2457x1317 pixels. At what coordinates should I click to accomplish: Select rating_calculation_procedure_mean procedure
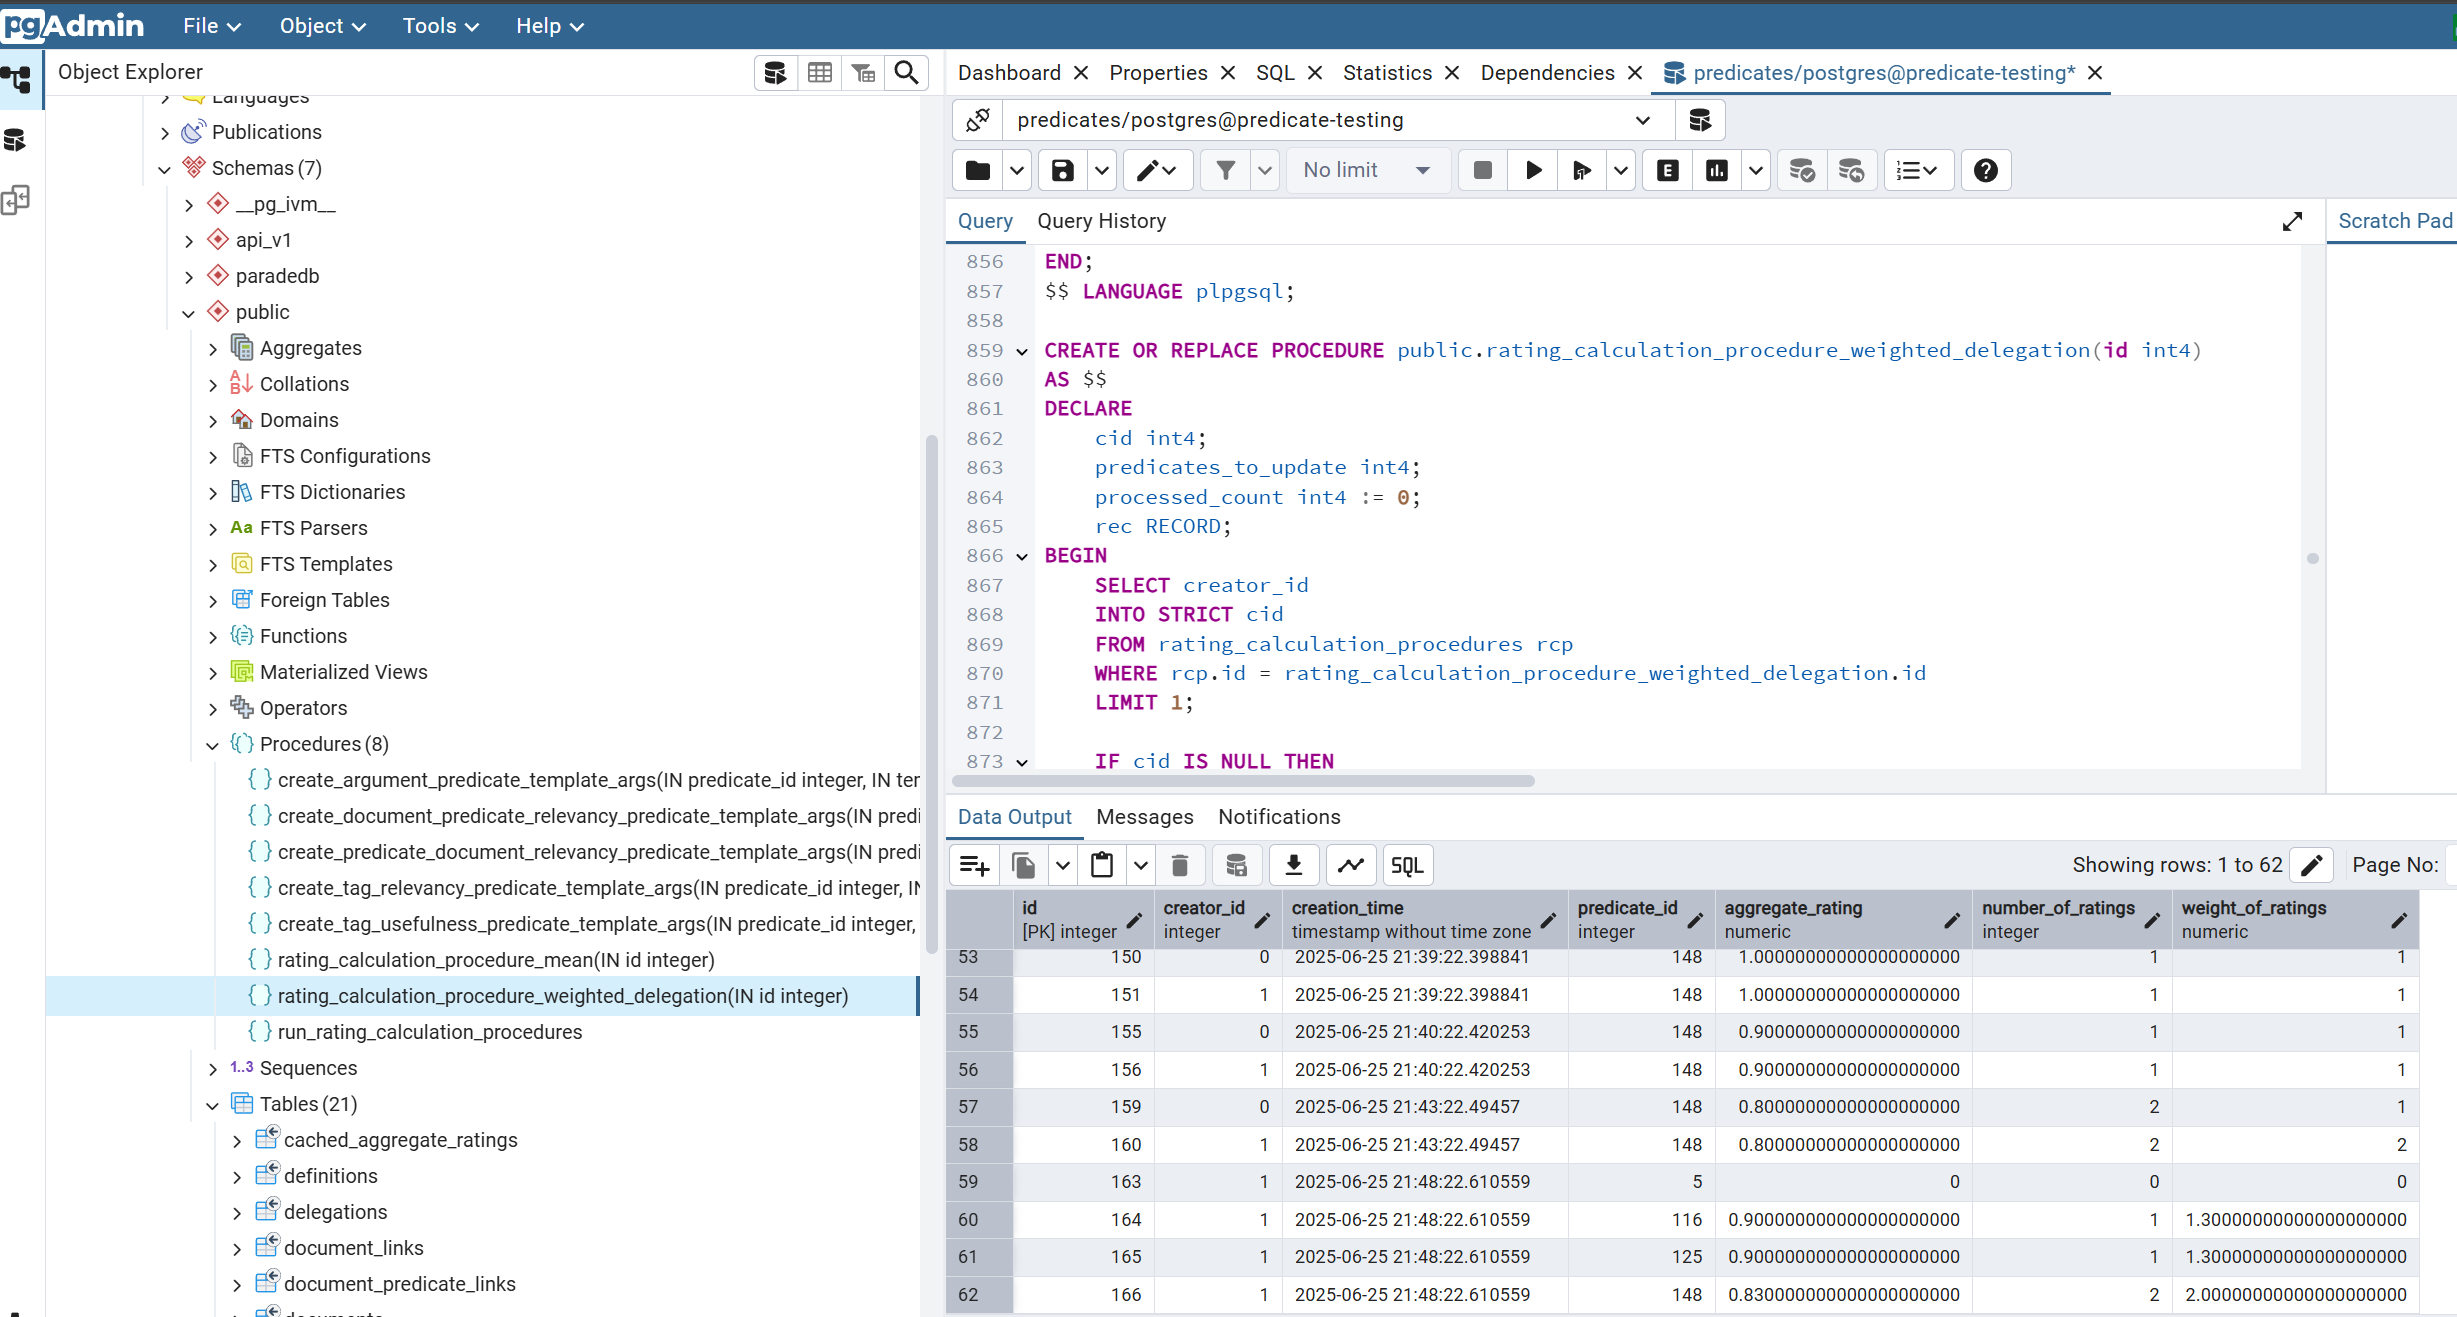(x=496, y=960)
